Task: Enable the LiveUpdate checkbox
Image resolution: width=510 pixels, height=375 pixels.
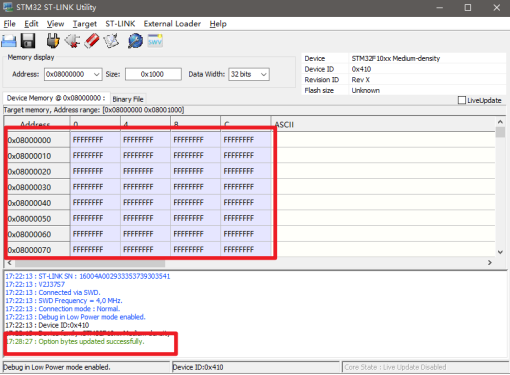Action: [x=462, y=100]
